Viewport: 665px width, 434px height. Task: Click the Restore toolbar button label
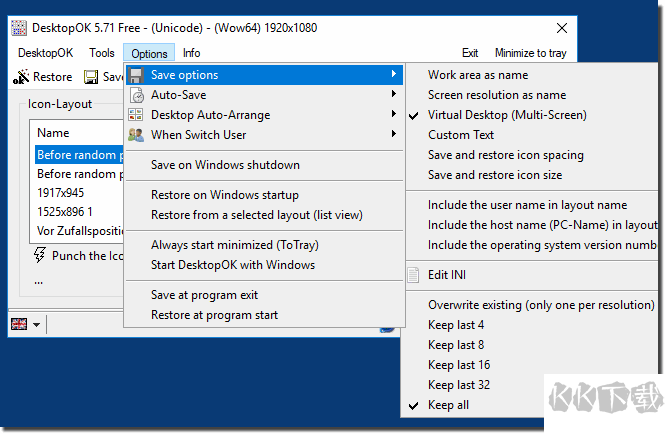tap(53, 77)
